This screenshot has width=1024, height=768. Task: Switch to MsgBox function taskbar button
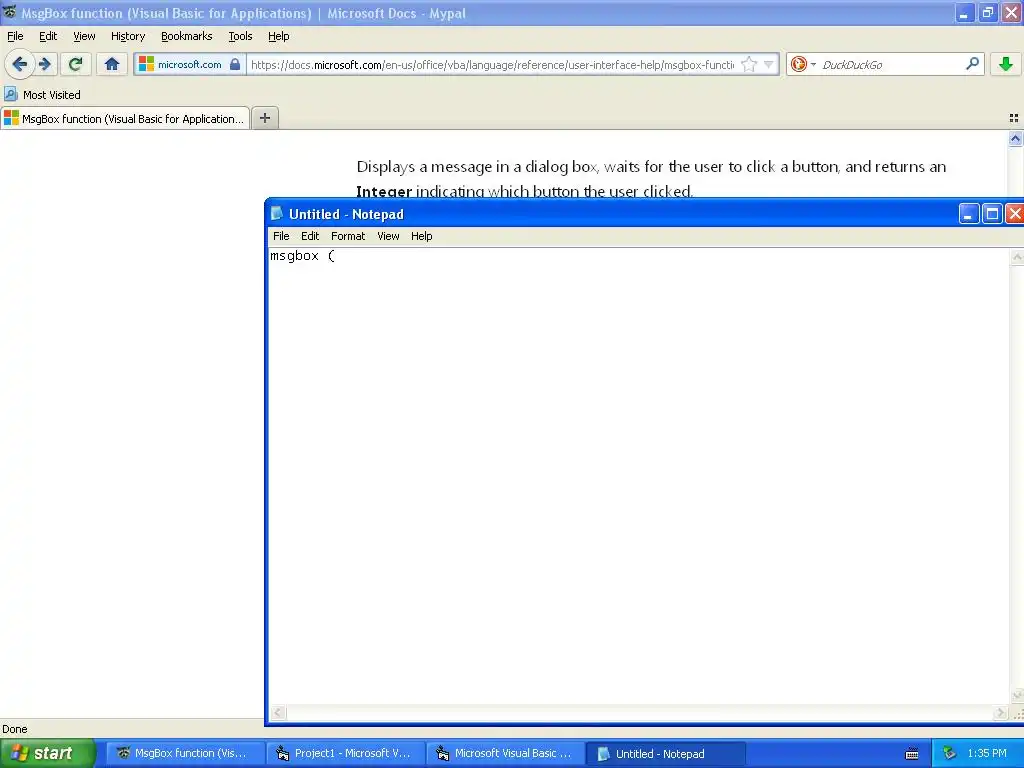click(185, 753)
